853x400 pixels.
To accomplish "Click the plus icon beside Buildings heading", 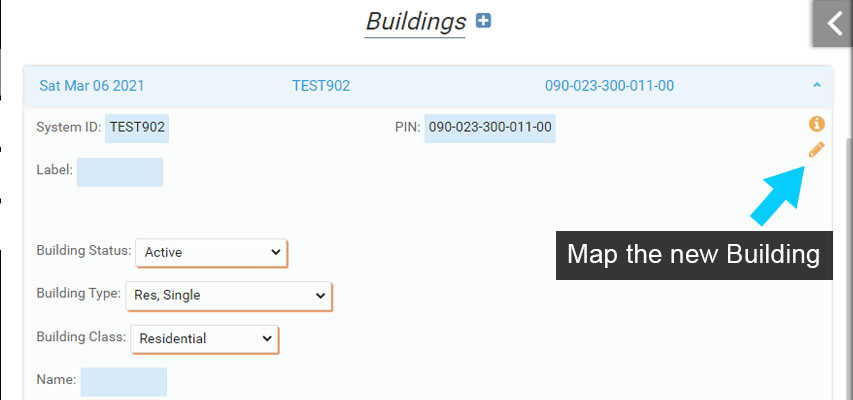I will click(x=484, y=20).
